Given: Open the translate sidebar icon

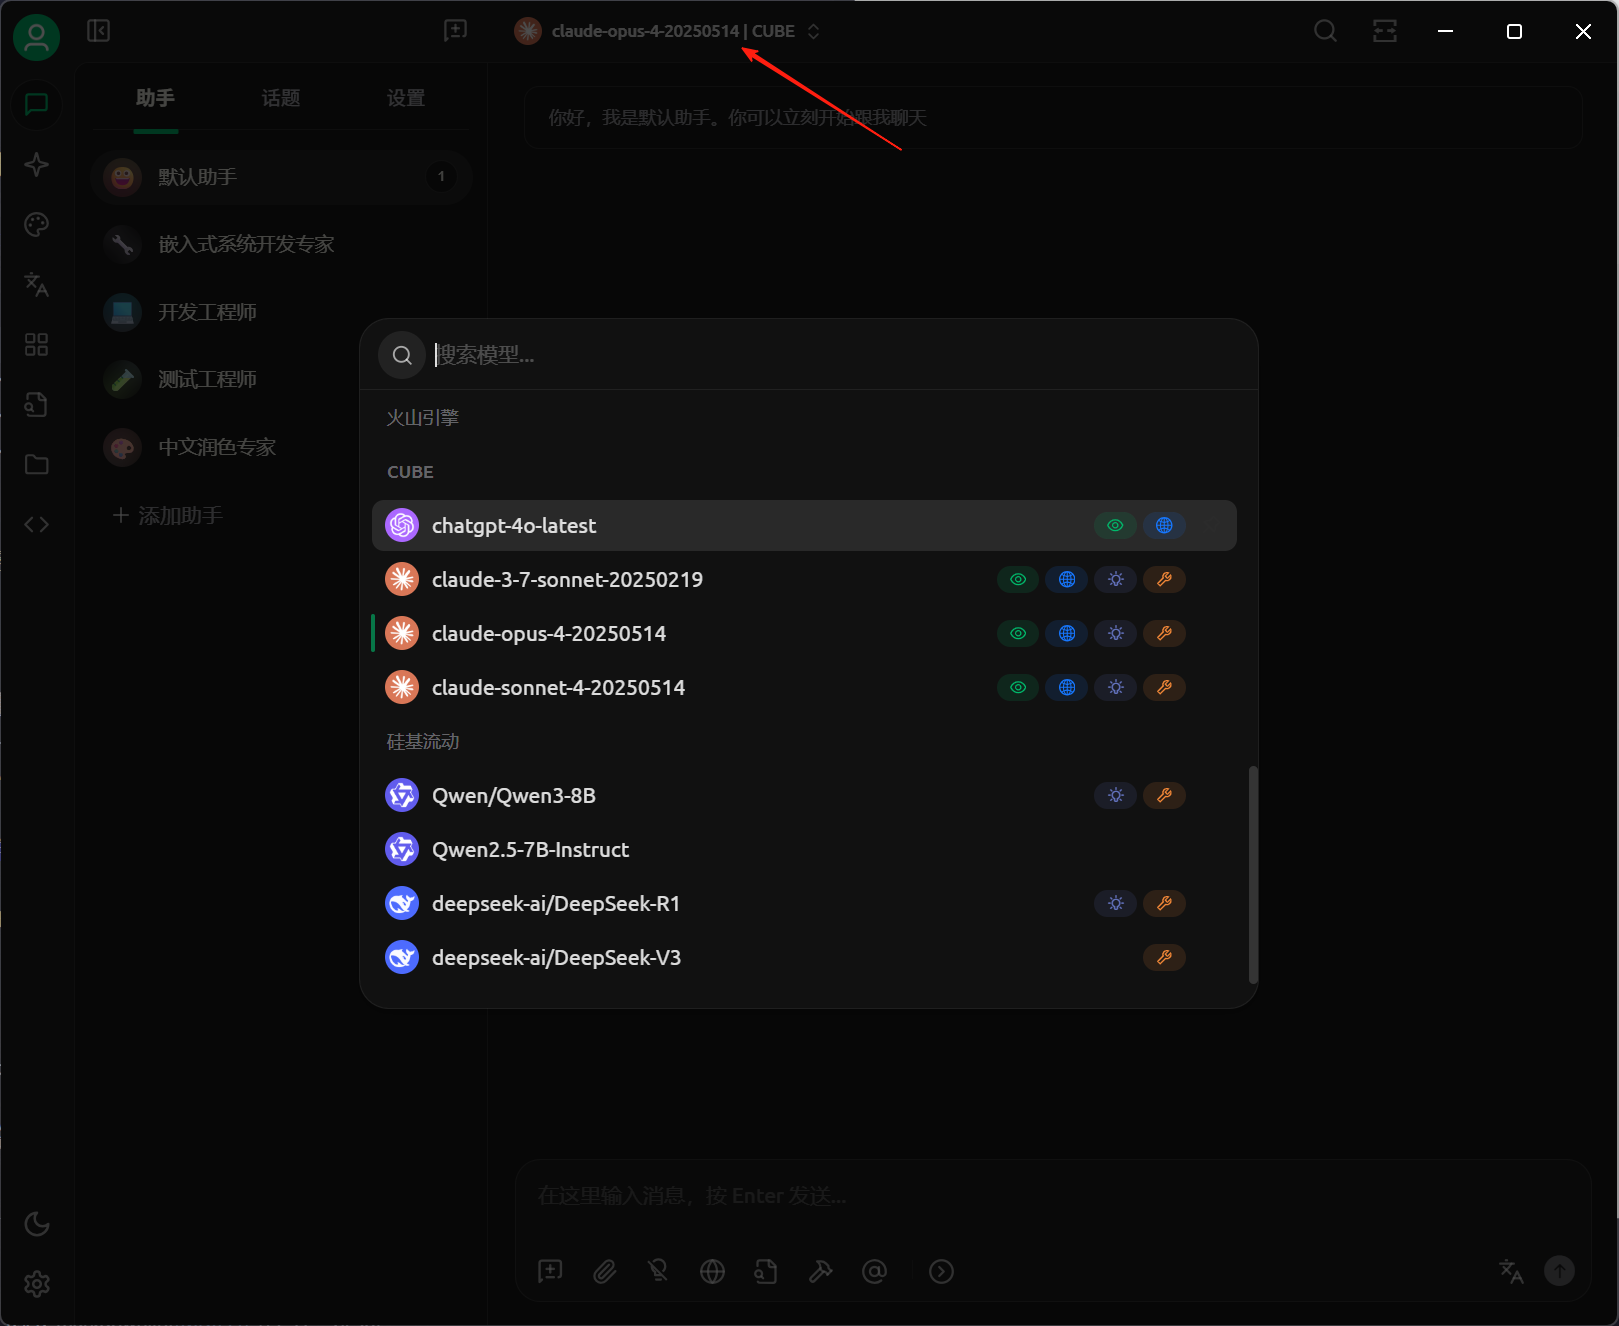Looking at the screenshot, I should click(x=36, y=284).
